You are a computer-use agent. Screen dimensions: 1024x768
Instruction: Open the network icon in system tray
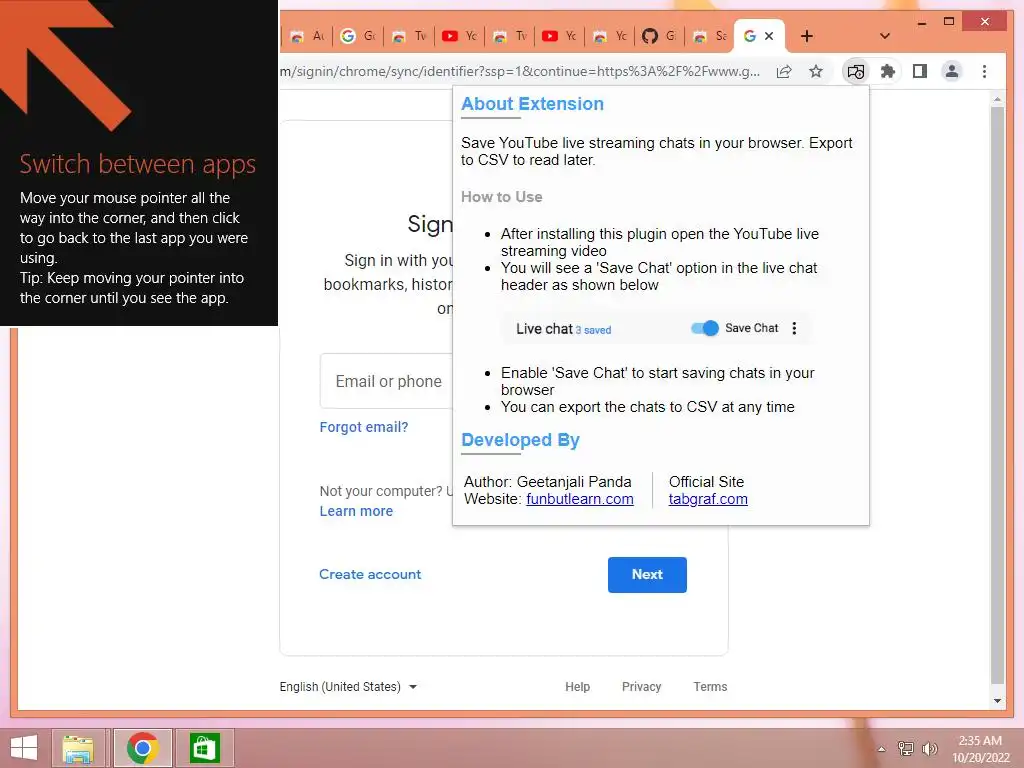click(x=906, y=748)
